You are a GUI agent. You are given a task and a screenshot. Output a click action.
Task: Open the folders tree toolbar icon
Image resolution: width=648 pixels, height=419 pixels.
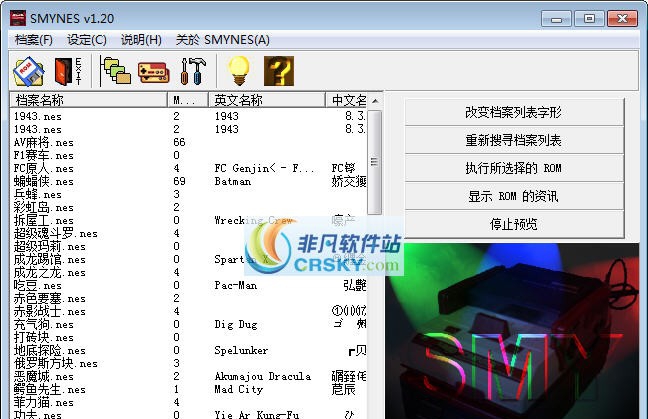[116, 71]
